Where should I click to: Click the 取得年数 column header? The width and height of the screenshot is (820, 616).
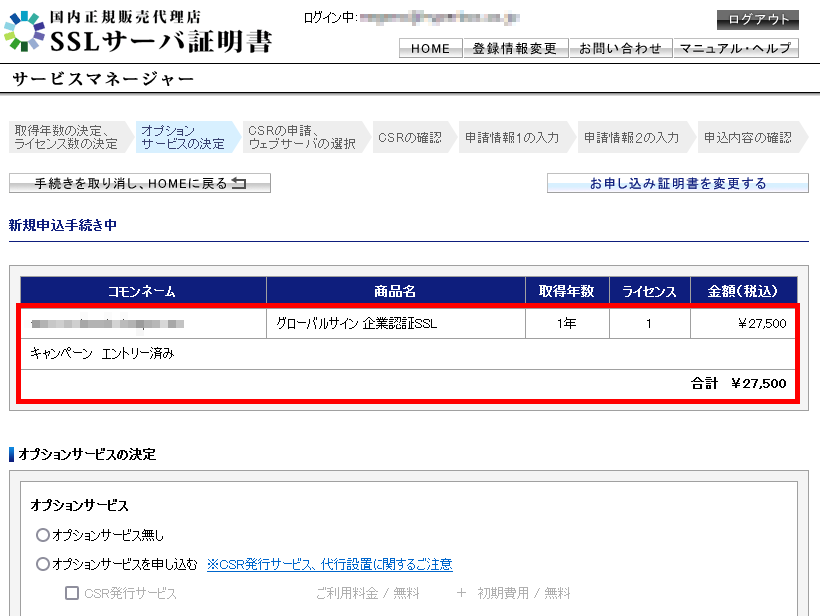567,291
